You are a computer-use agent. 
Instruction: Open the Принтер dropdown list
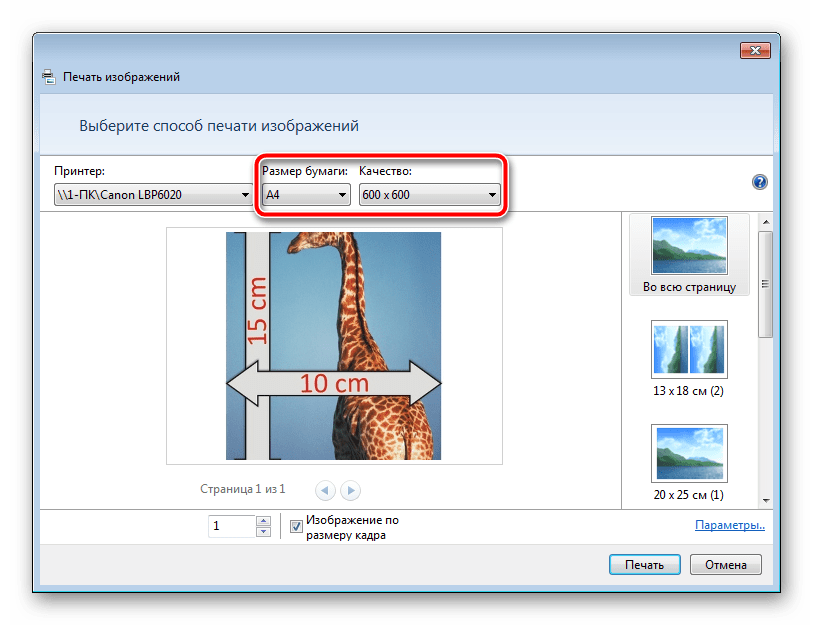pyautogui.click(x=152, y=195)
